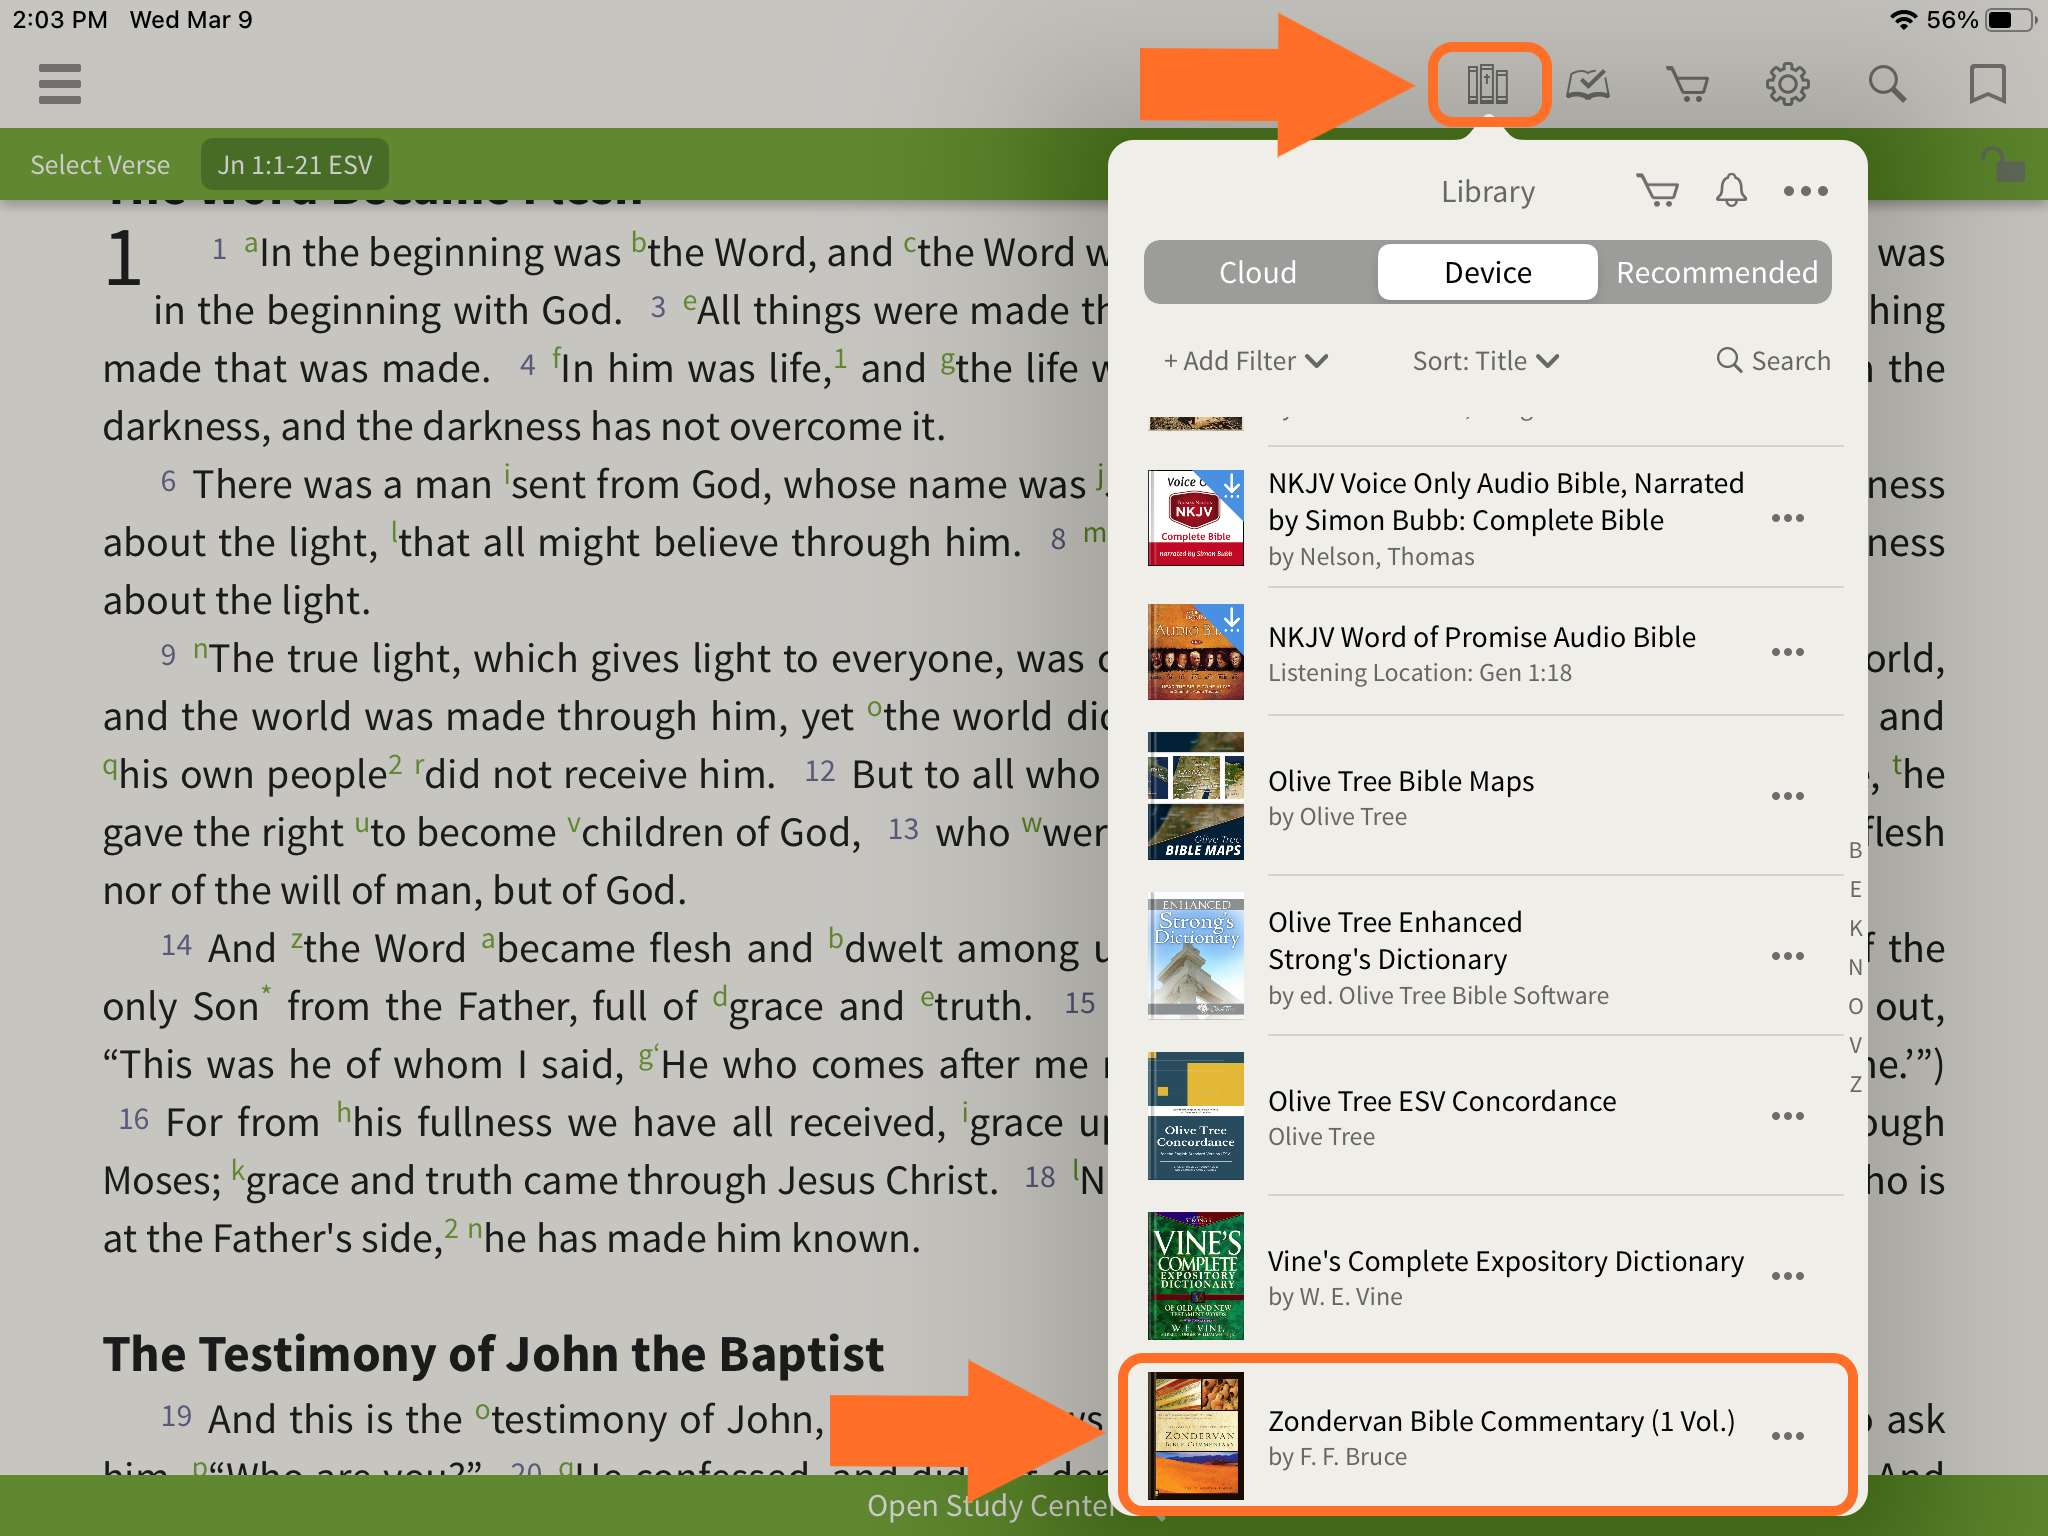Viewport: 2048px width, 1536px height.
Task: Tap the lock icon on green bar
Action: [x=2002, y=164]
